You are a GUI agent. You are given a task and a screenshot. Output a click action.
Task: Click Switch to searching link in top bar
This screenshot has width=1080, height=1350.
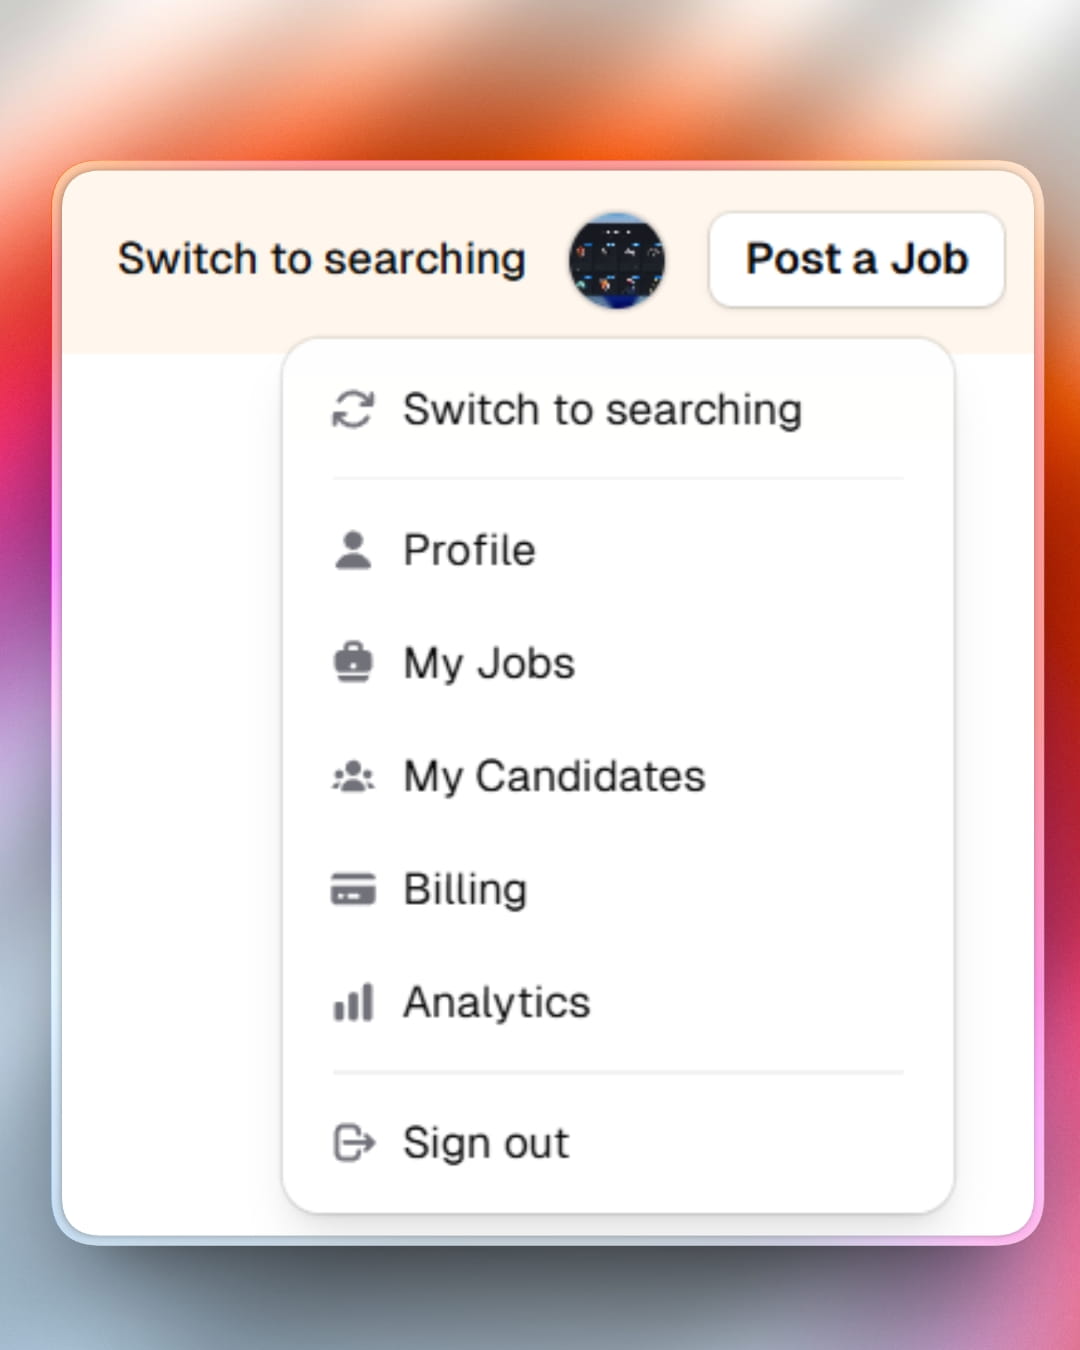[321, 259]
